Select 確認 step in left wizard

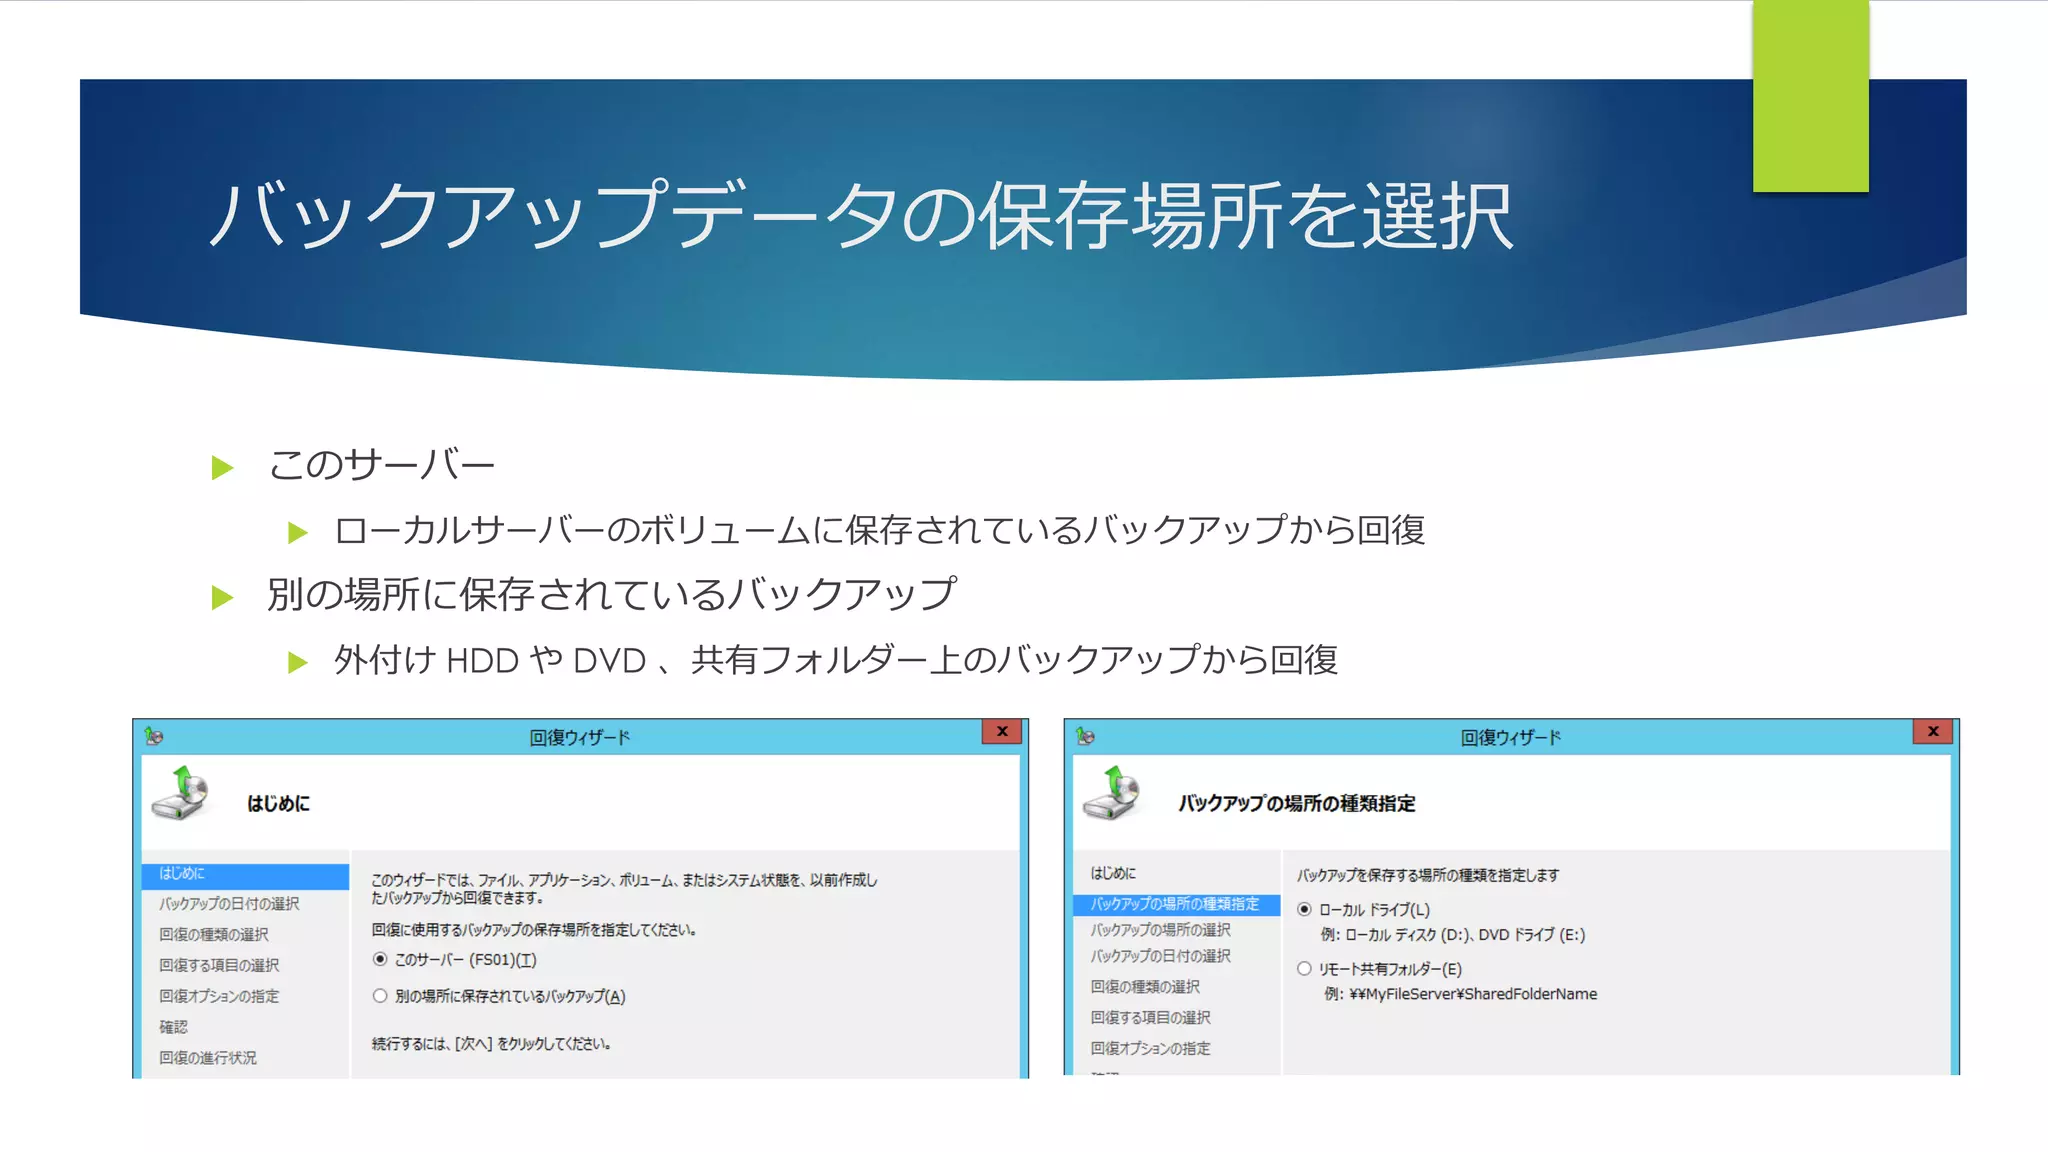click(x=173, y=1027)
